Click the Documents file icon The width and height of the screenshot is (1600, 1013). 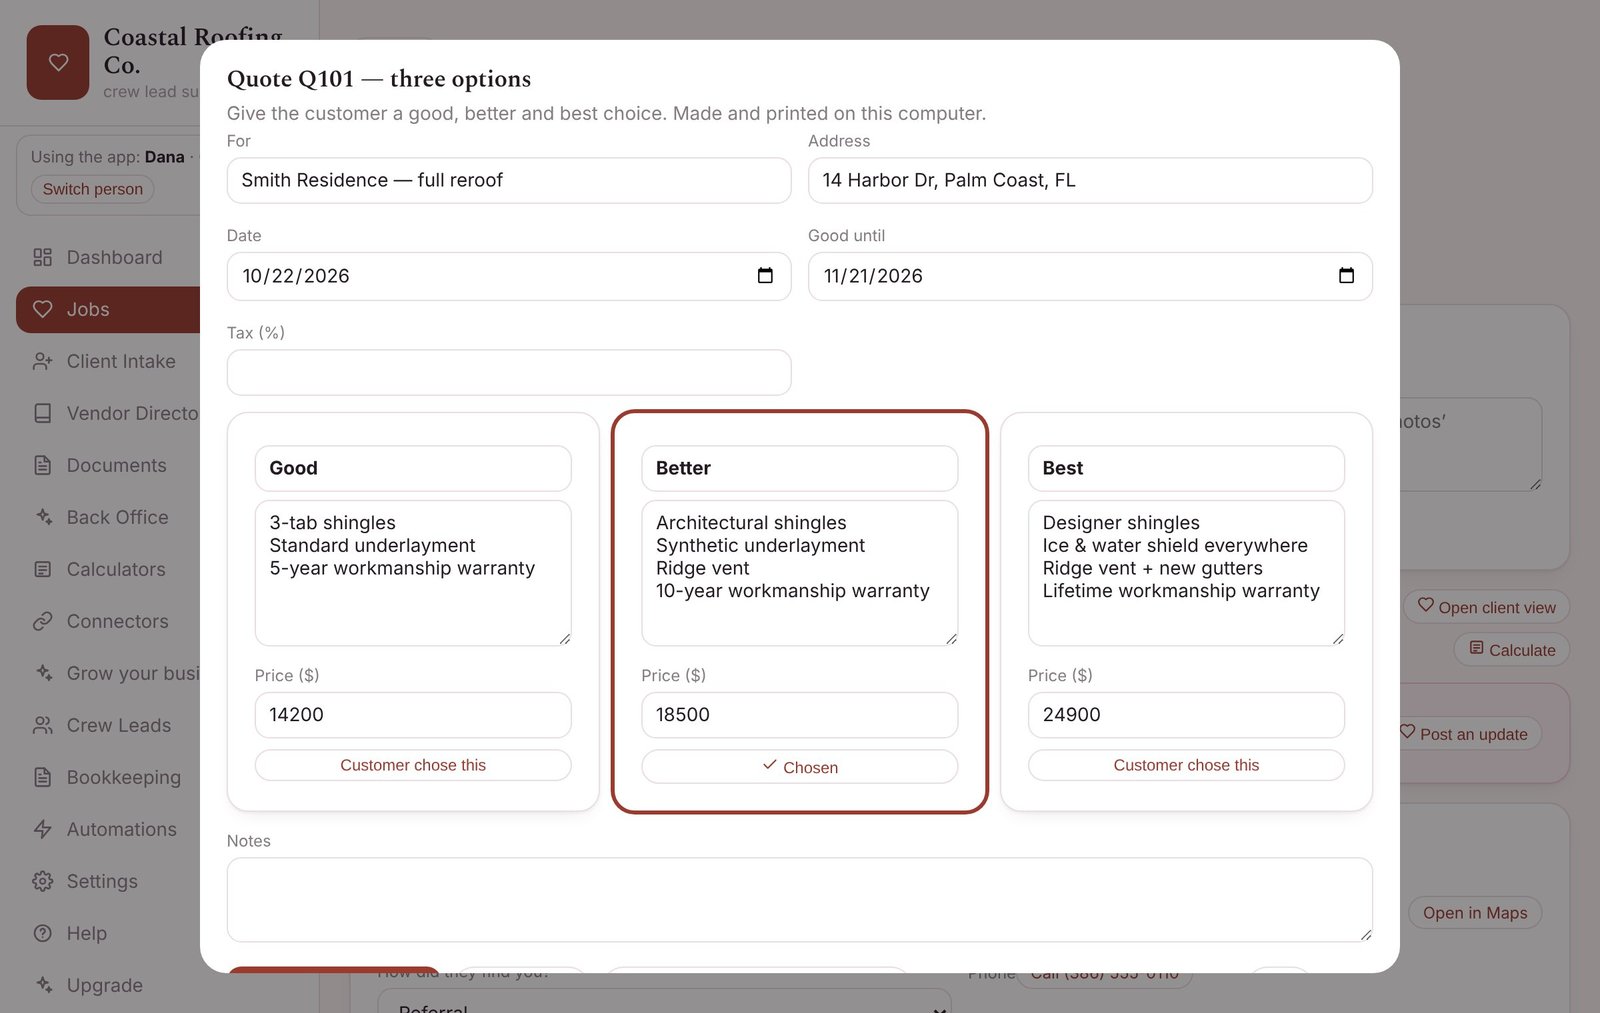(x=42, y=465)
